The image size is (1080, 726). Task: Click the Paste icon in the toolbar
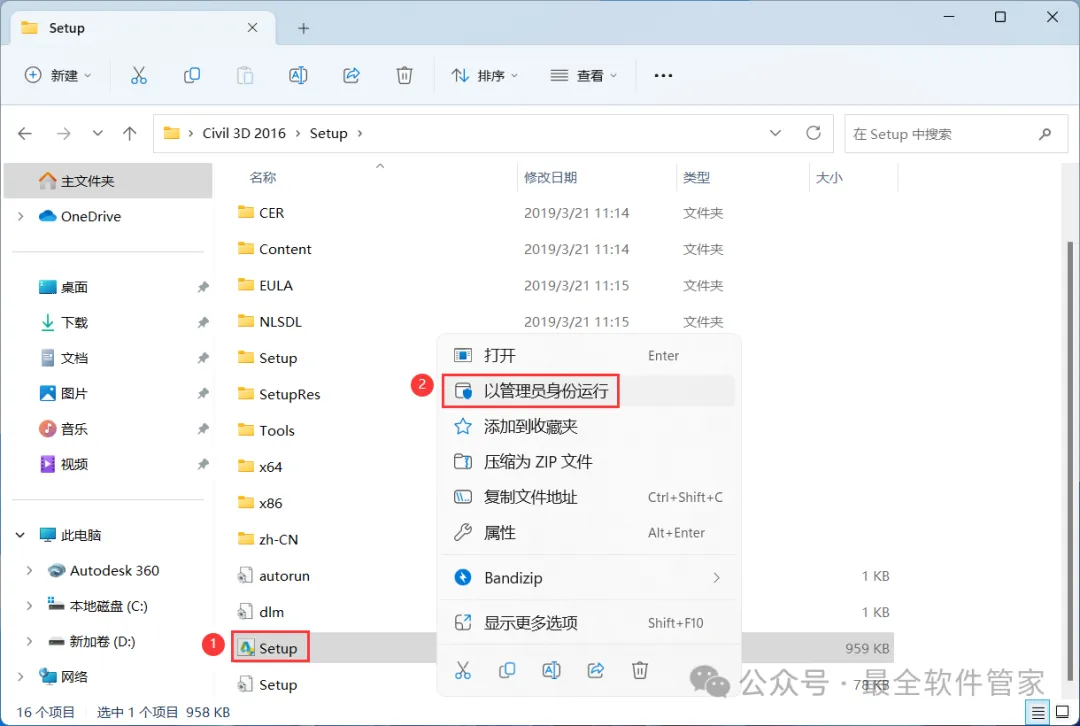245,75
